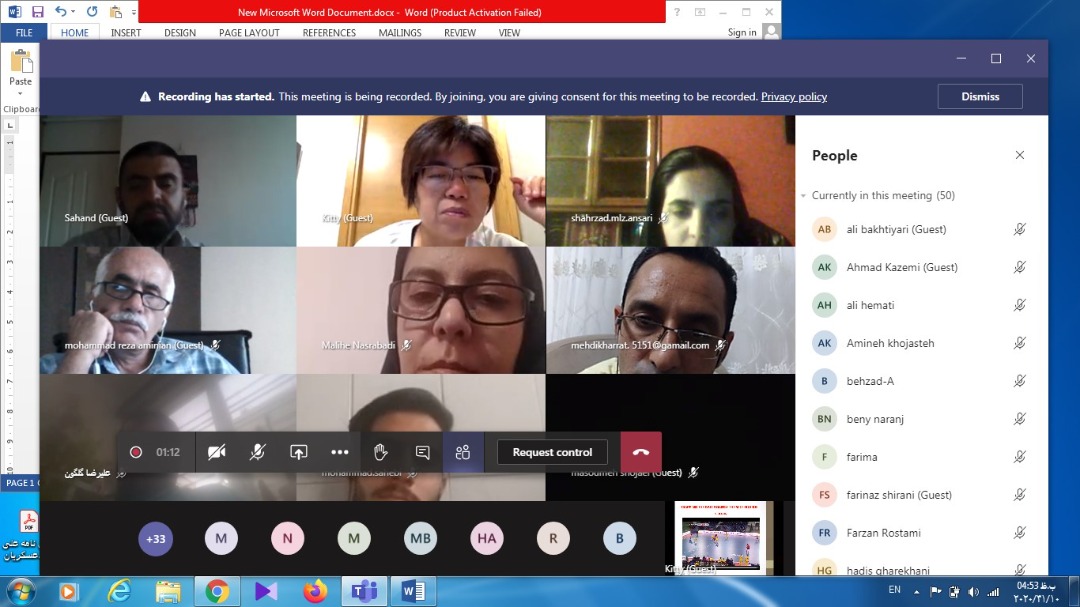Open Paste options dropdown arrow in Word

click(x=20, y=93)
